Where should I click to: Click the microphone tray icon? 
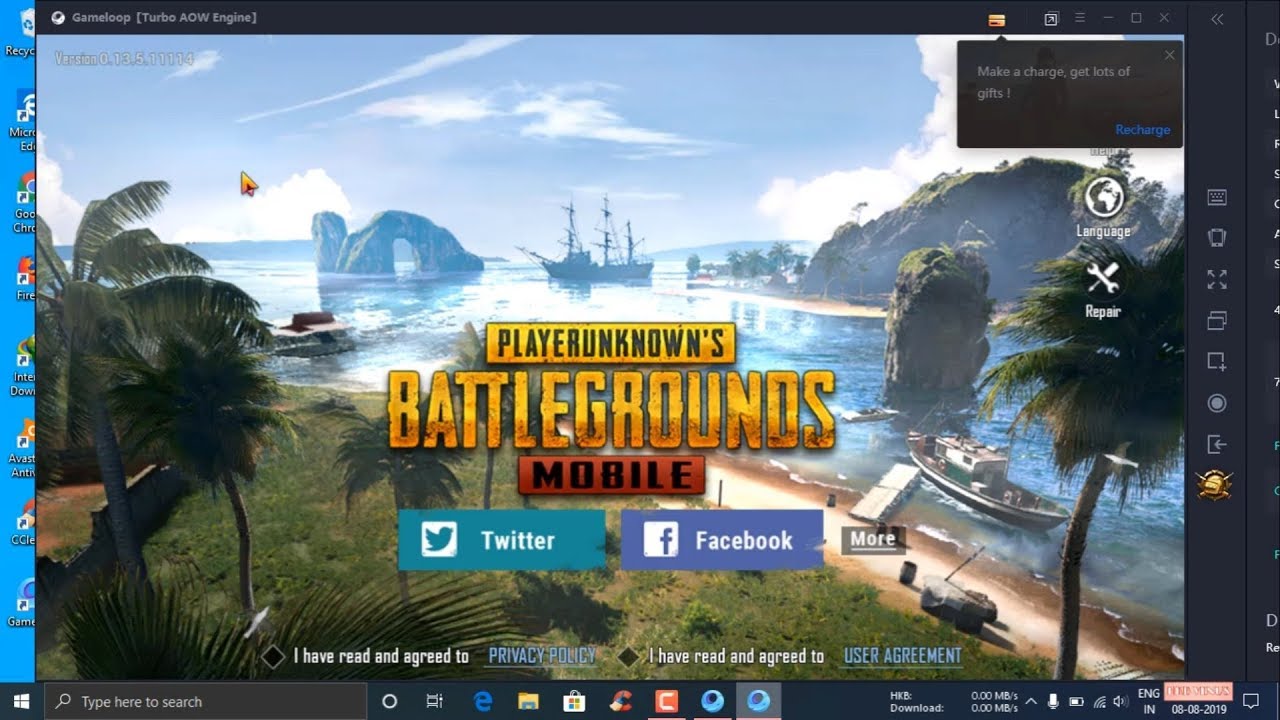1053,701
